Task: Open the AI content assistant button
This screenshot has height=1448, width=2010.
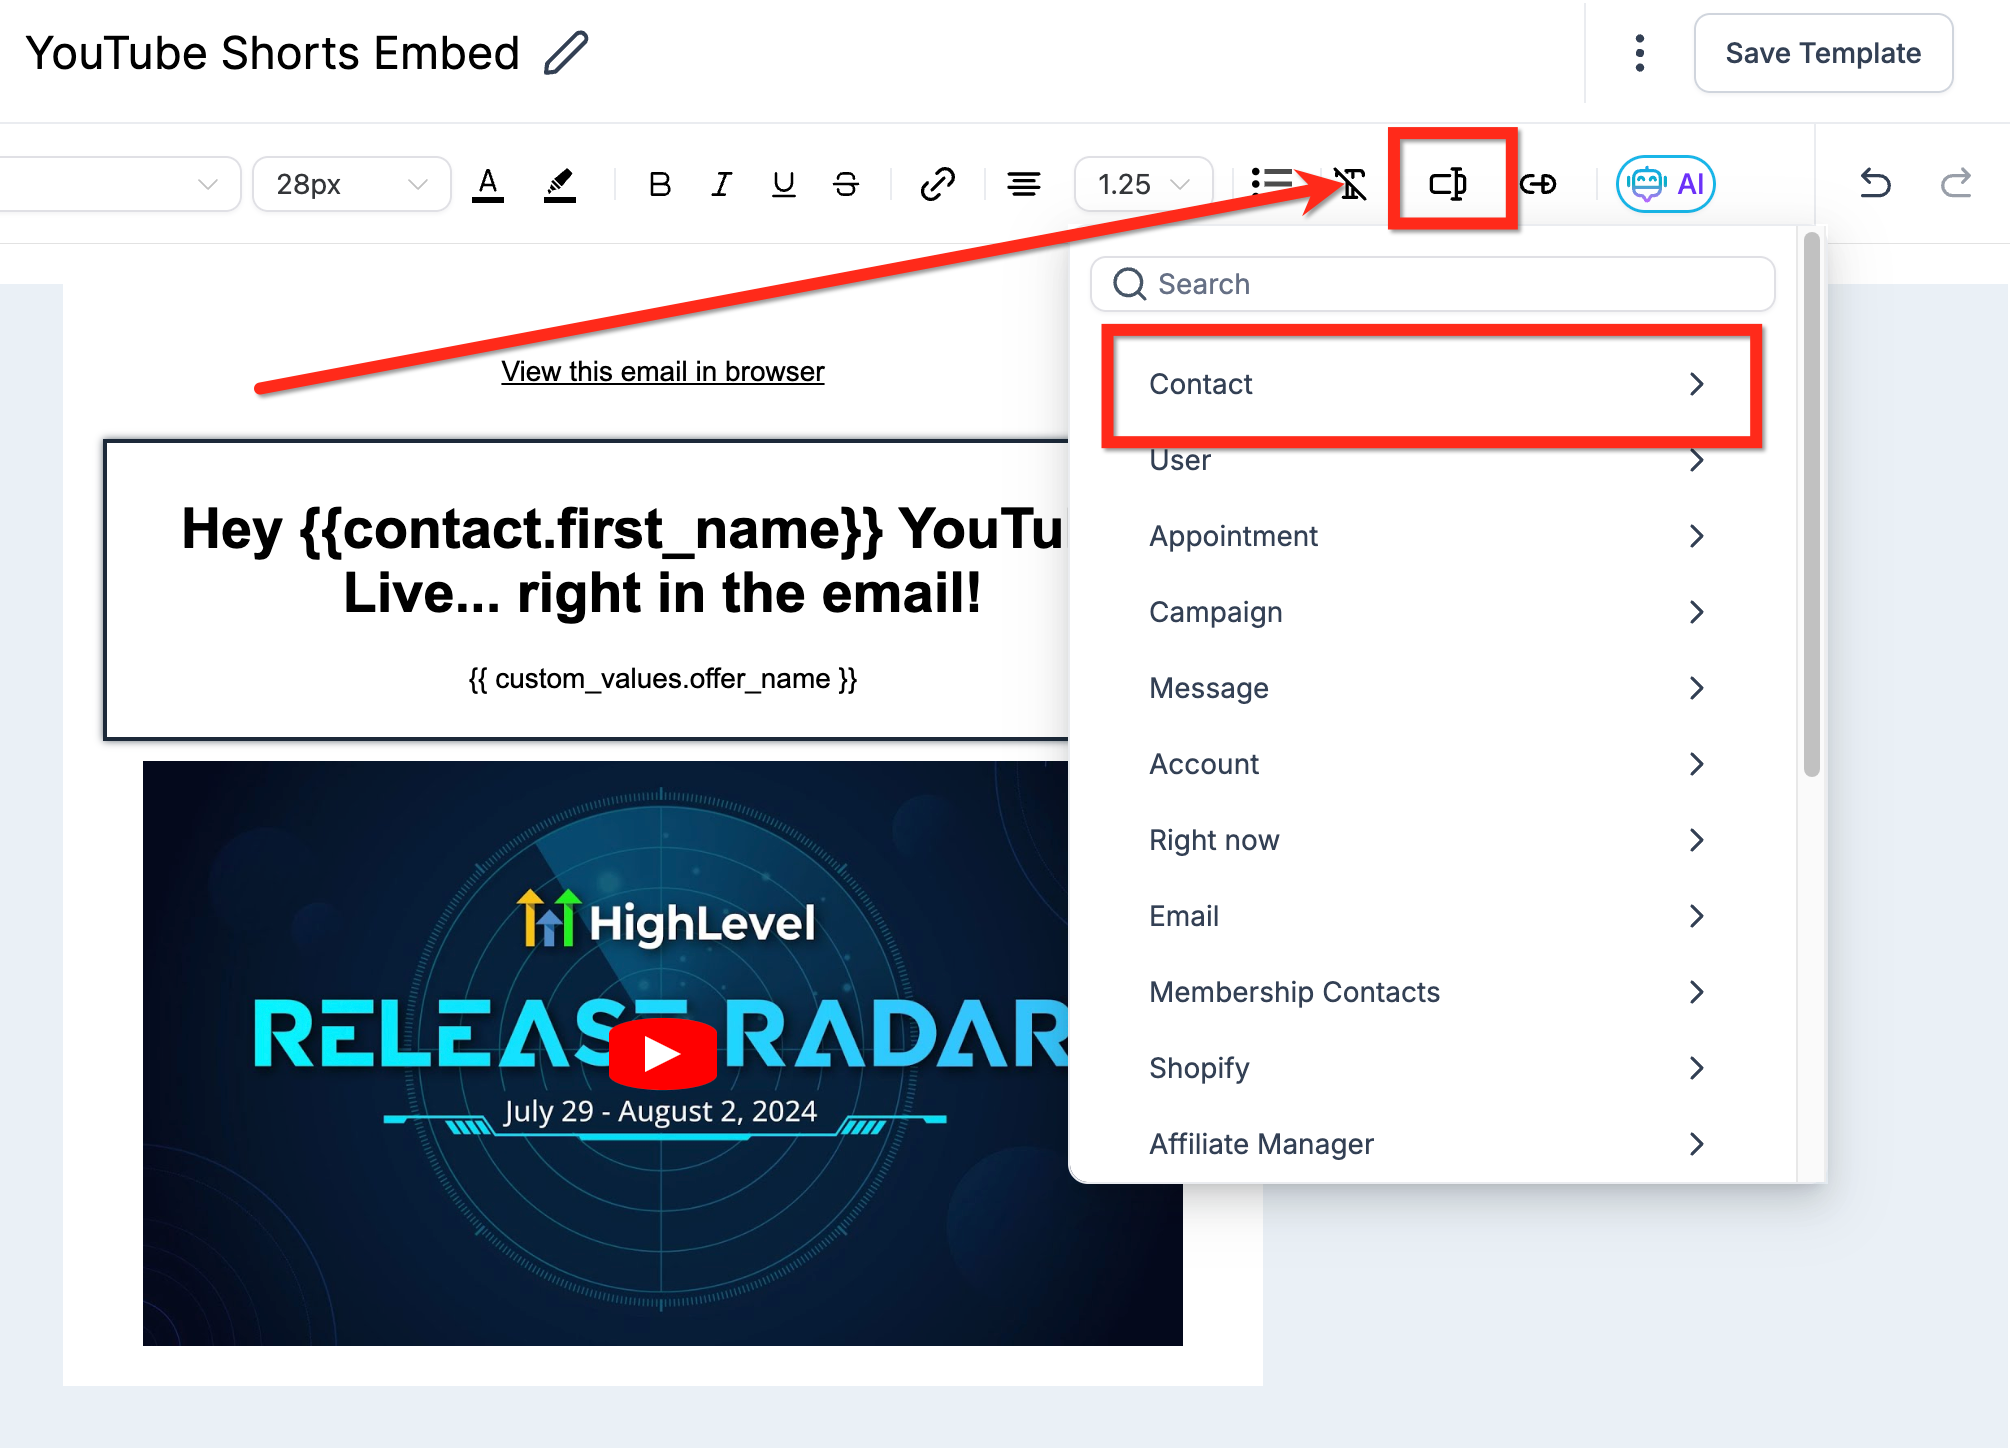Action: click(1665, 184)
